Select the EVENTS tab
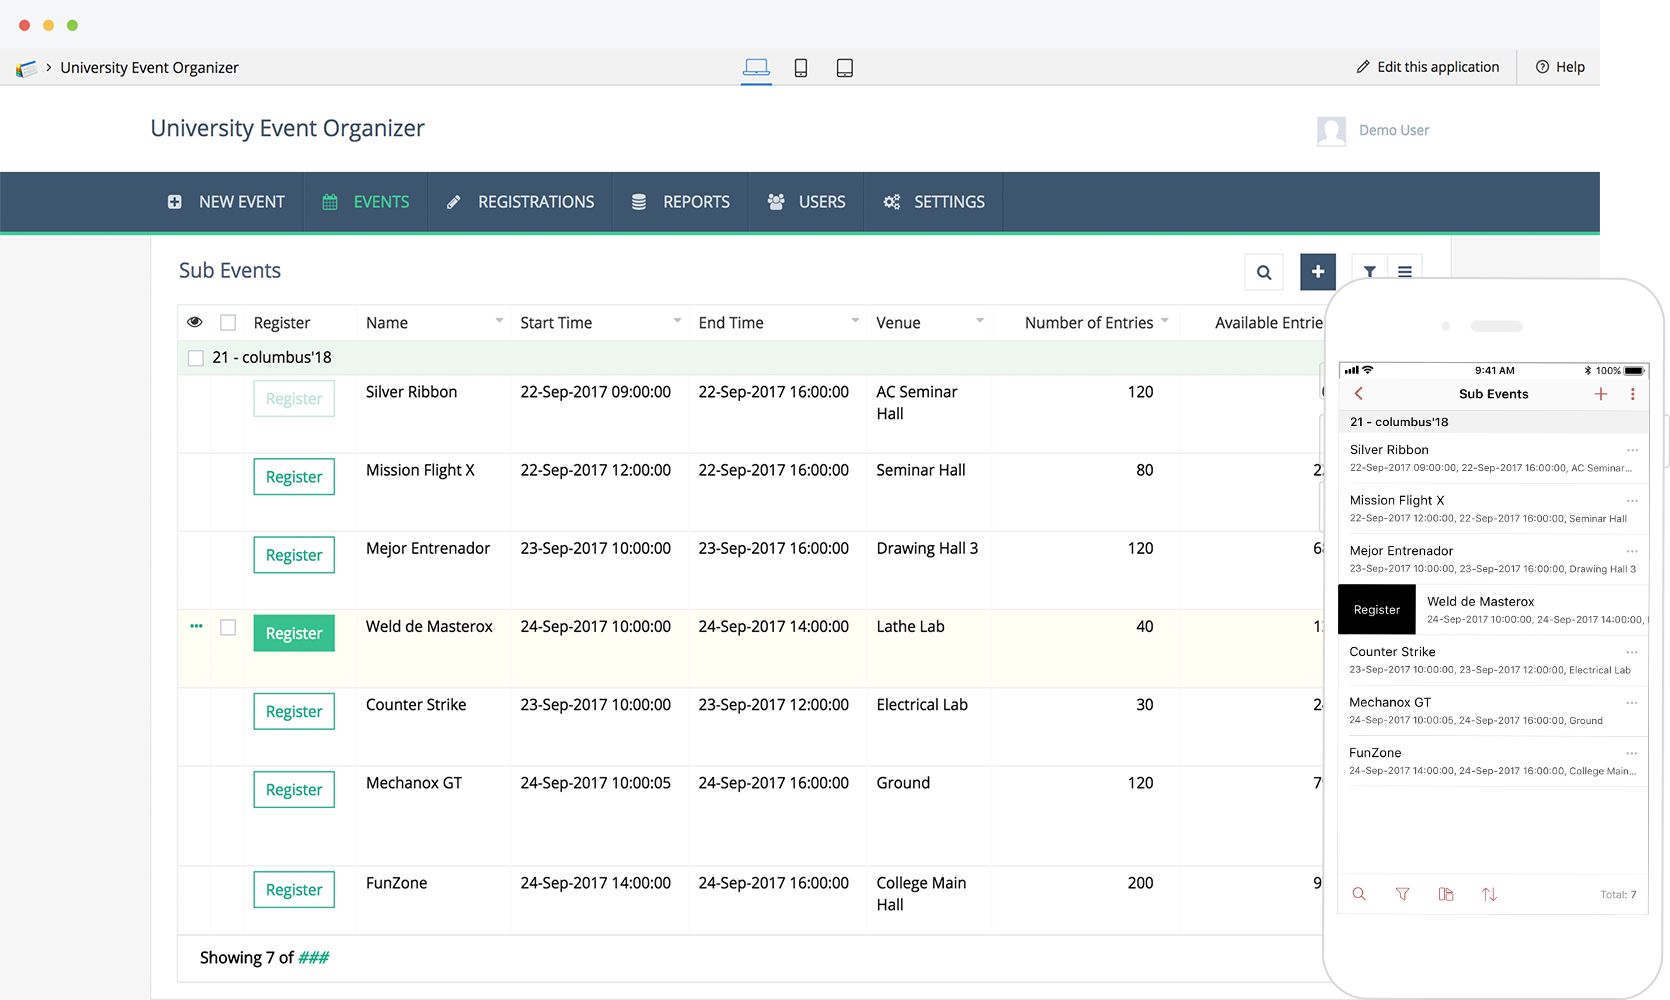This screenshot has width=1670, height=1000. pos(366,202)
